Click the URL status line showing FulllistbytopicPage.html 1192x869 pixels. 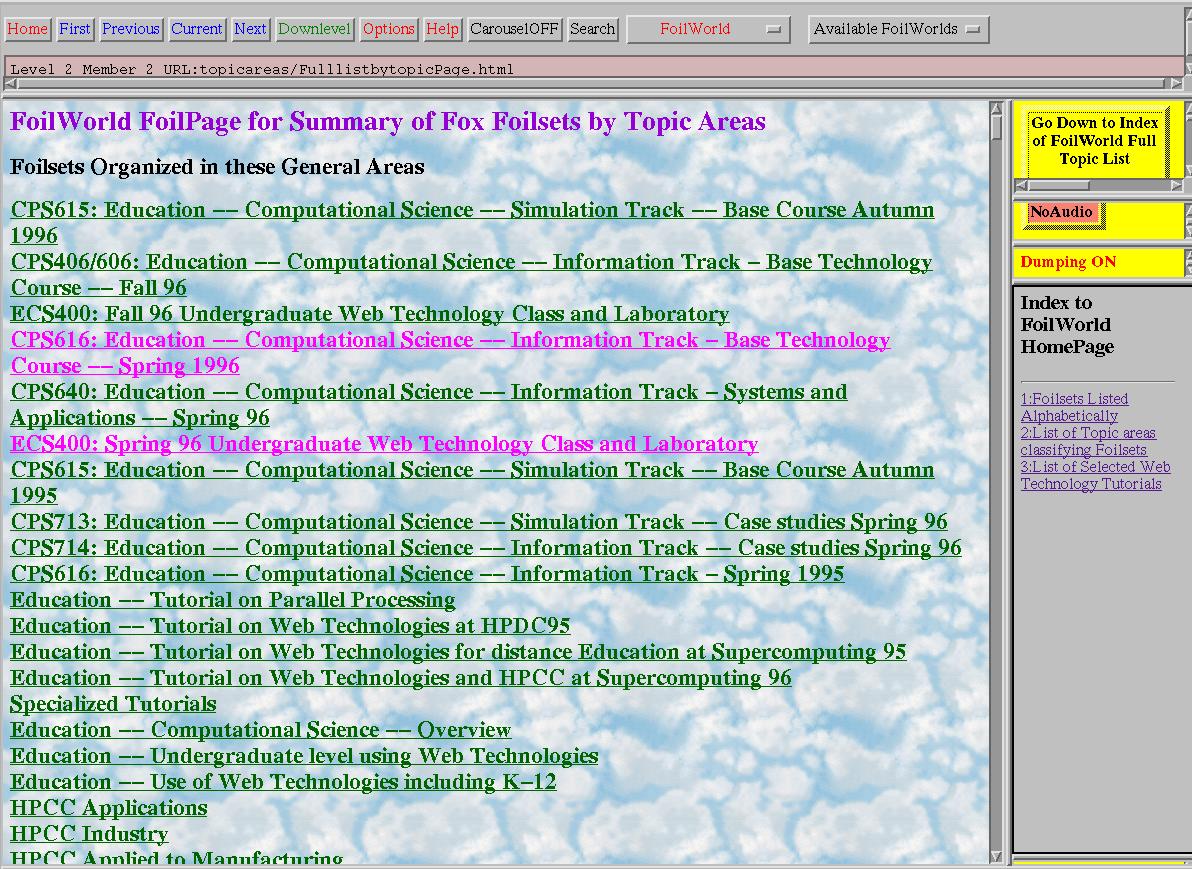[x=593, y=69]
